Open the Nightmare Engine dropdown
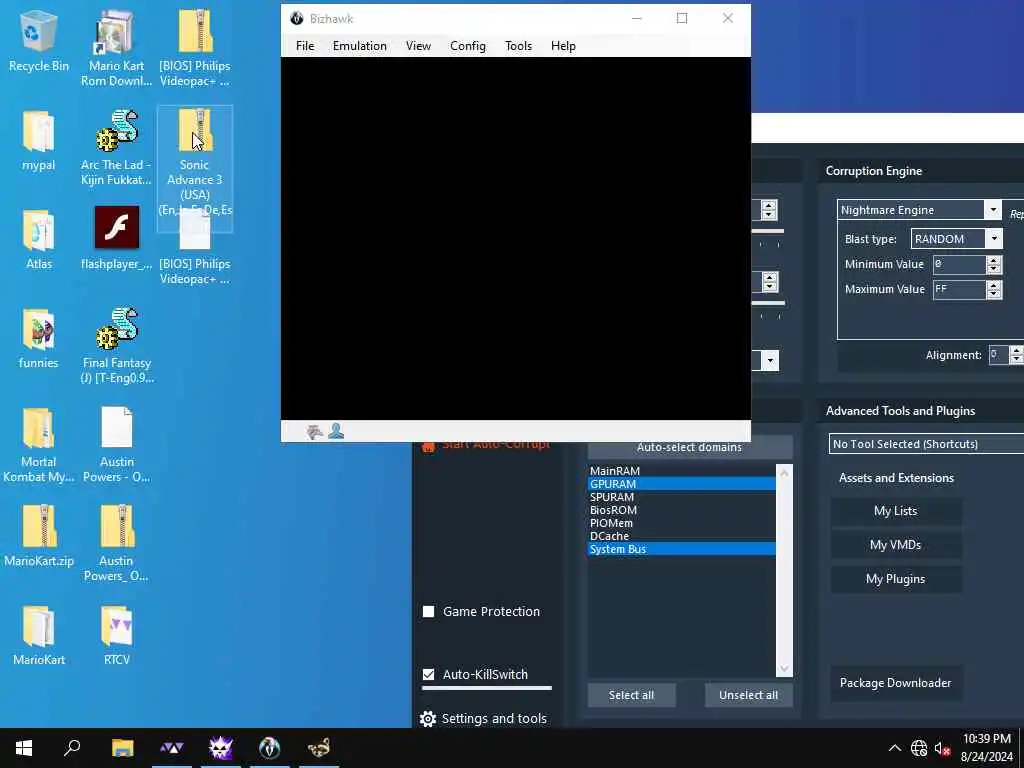The height and width of the screenshot is (768, 1024). tap(993, 210)
